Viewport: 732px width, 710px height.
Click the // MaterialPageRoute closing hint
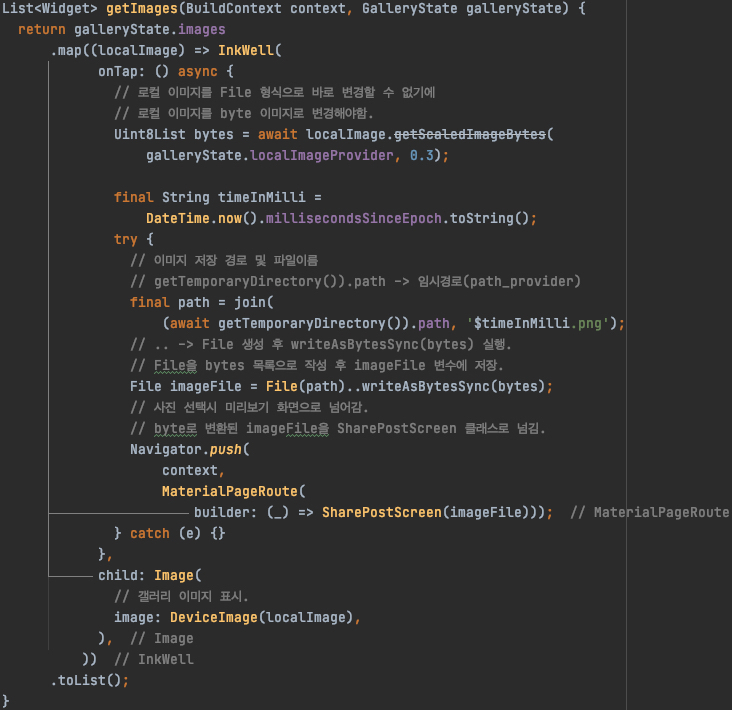[649, 513]
